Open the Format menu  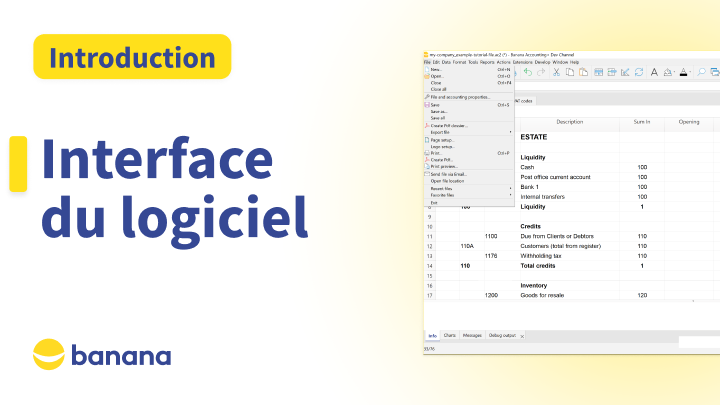click(x=459, y=62)
